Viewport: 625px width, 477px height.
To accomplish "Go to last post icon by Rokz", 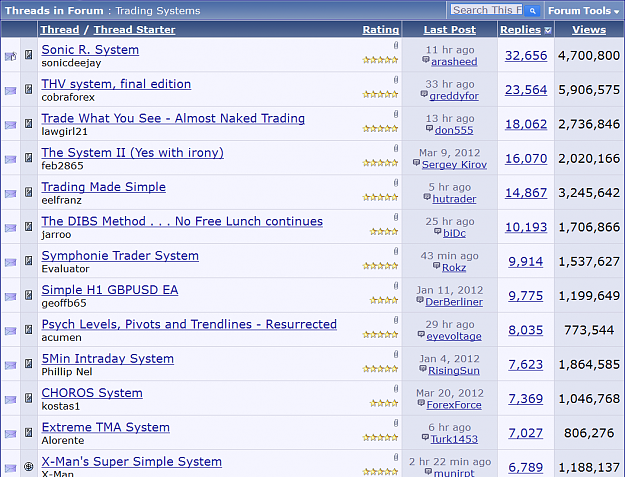I will (x=436, y=266).
